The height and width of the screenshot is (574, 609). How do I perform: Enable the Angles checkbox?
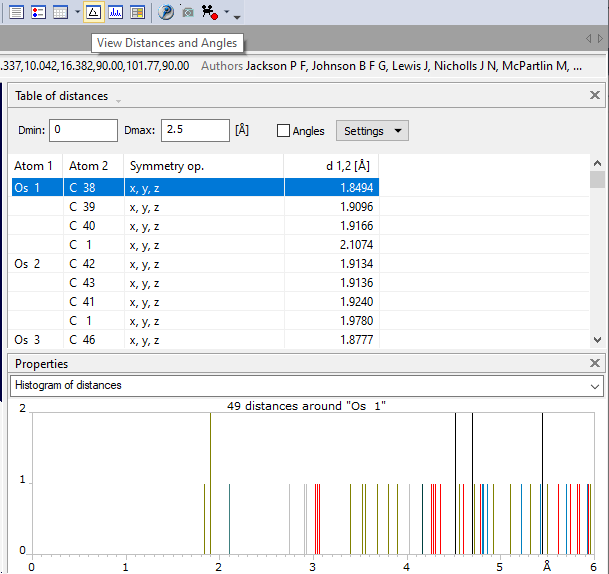pyautogui.click(x=283, y=131)
